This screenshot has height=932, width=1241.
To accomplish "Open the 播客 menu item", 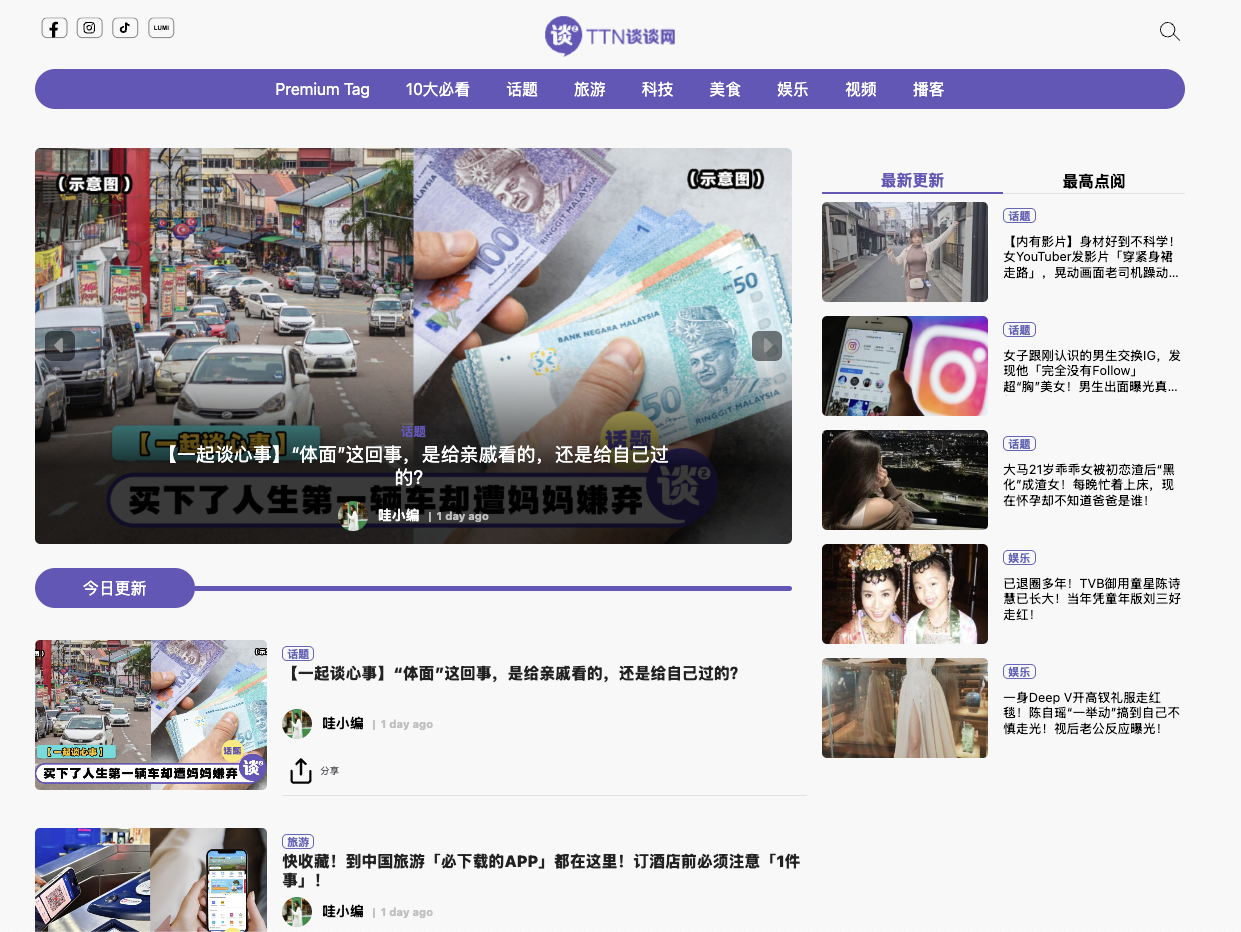I will [x=928, y=89].
